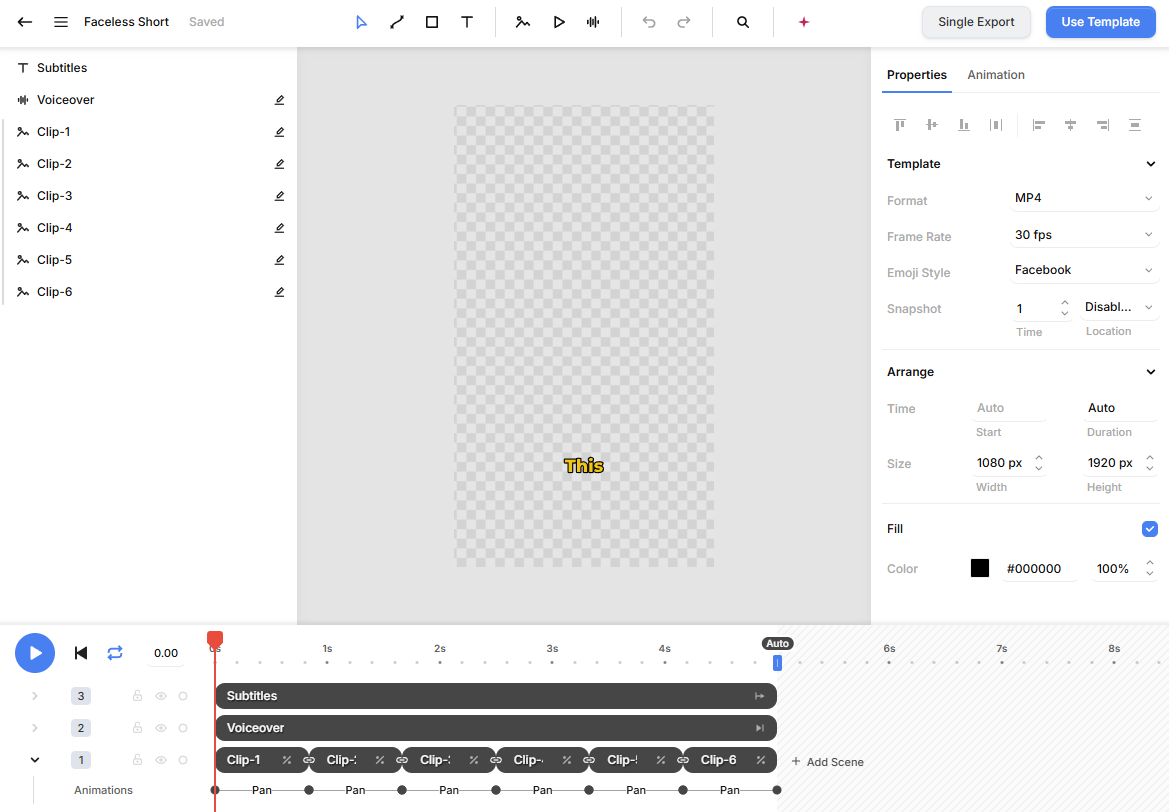Click the link icon between Clip-1 and Clip-2
The width and height of the screenshot is (1169, 812).
click(309, 760)
